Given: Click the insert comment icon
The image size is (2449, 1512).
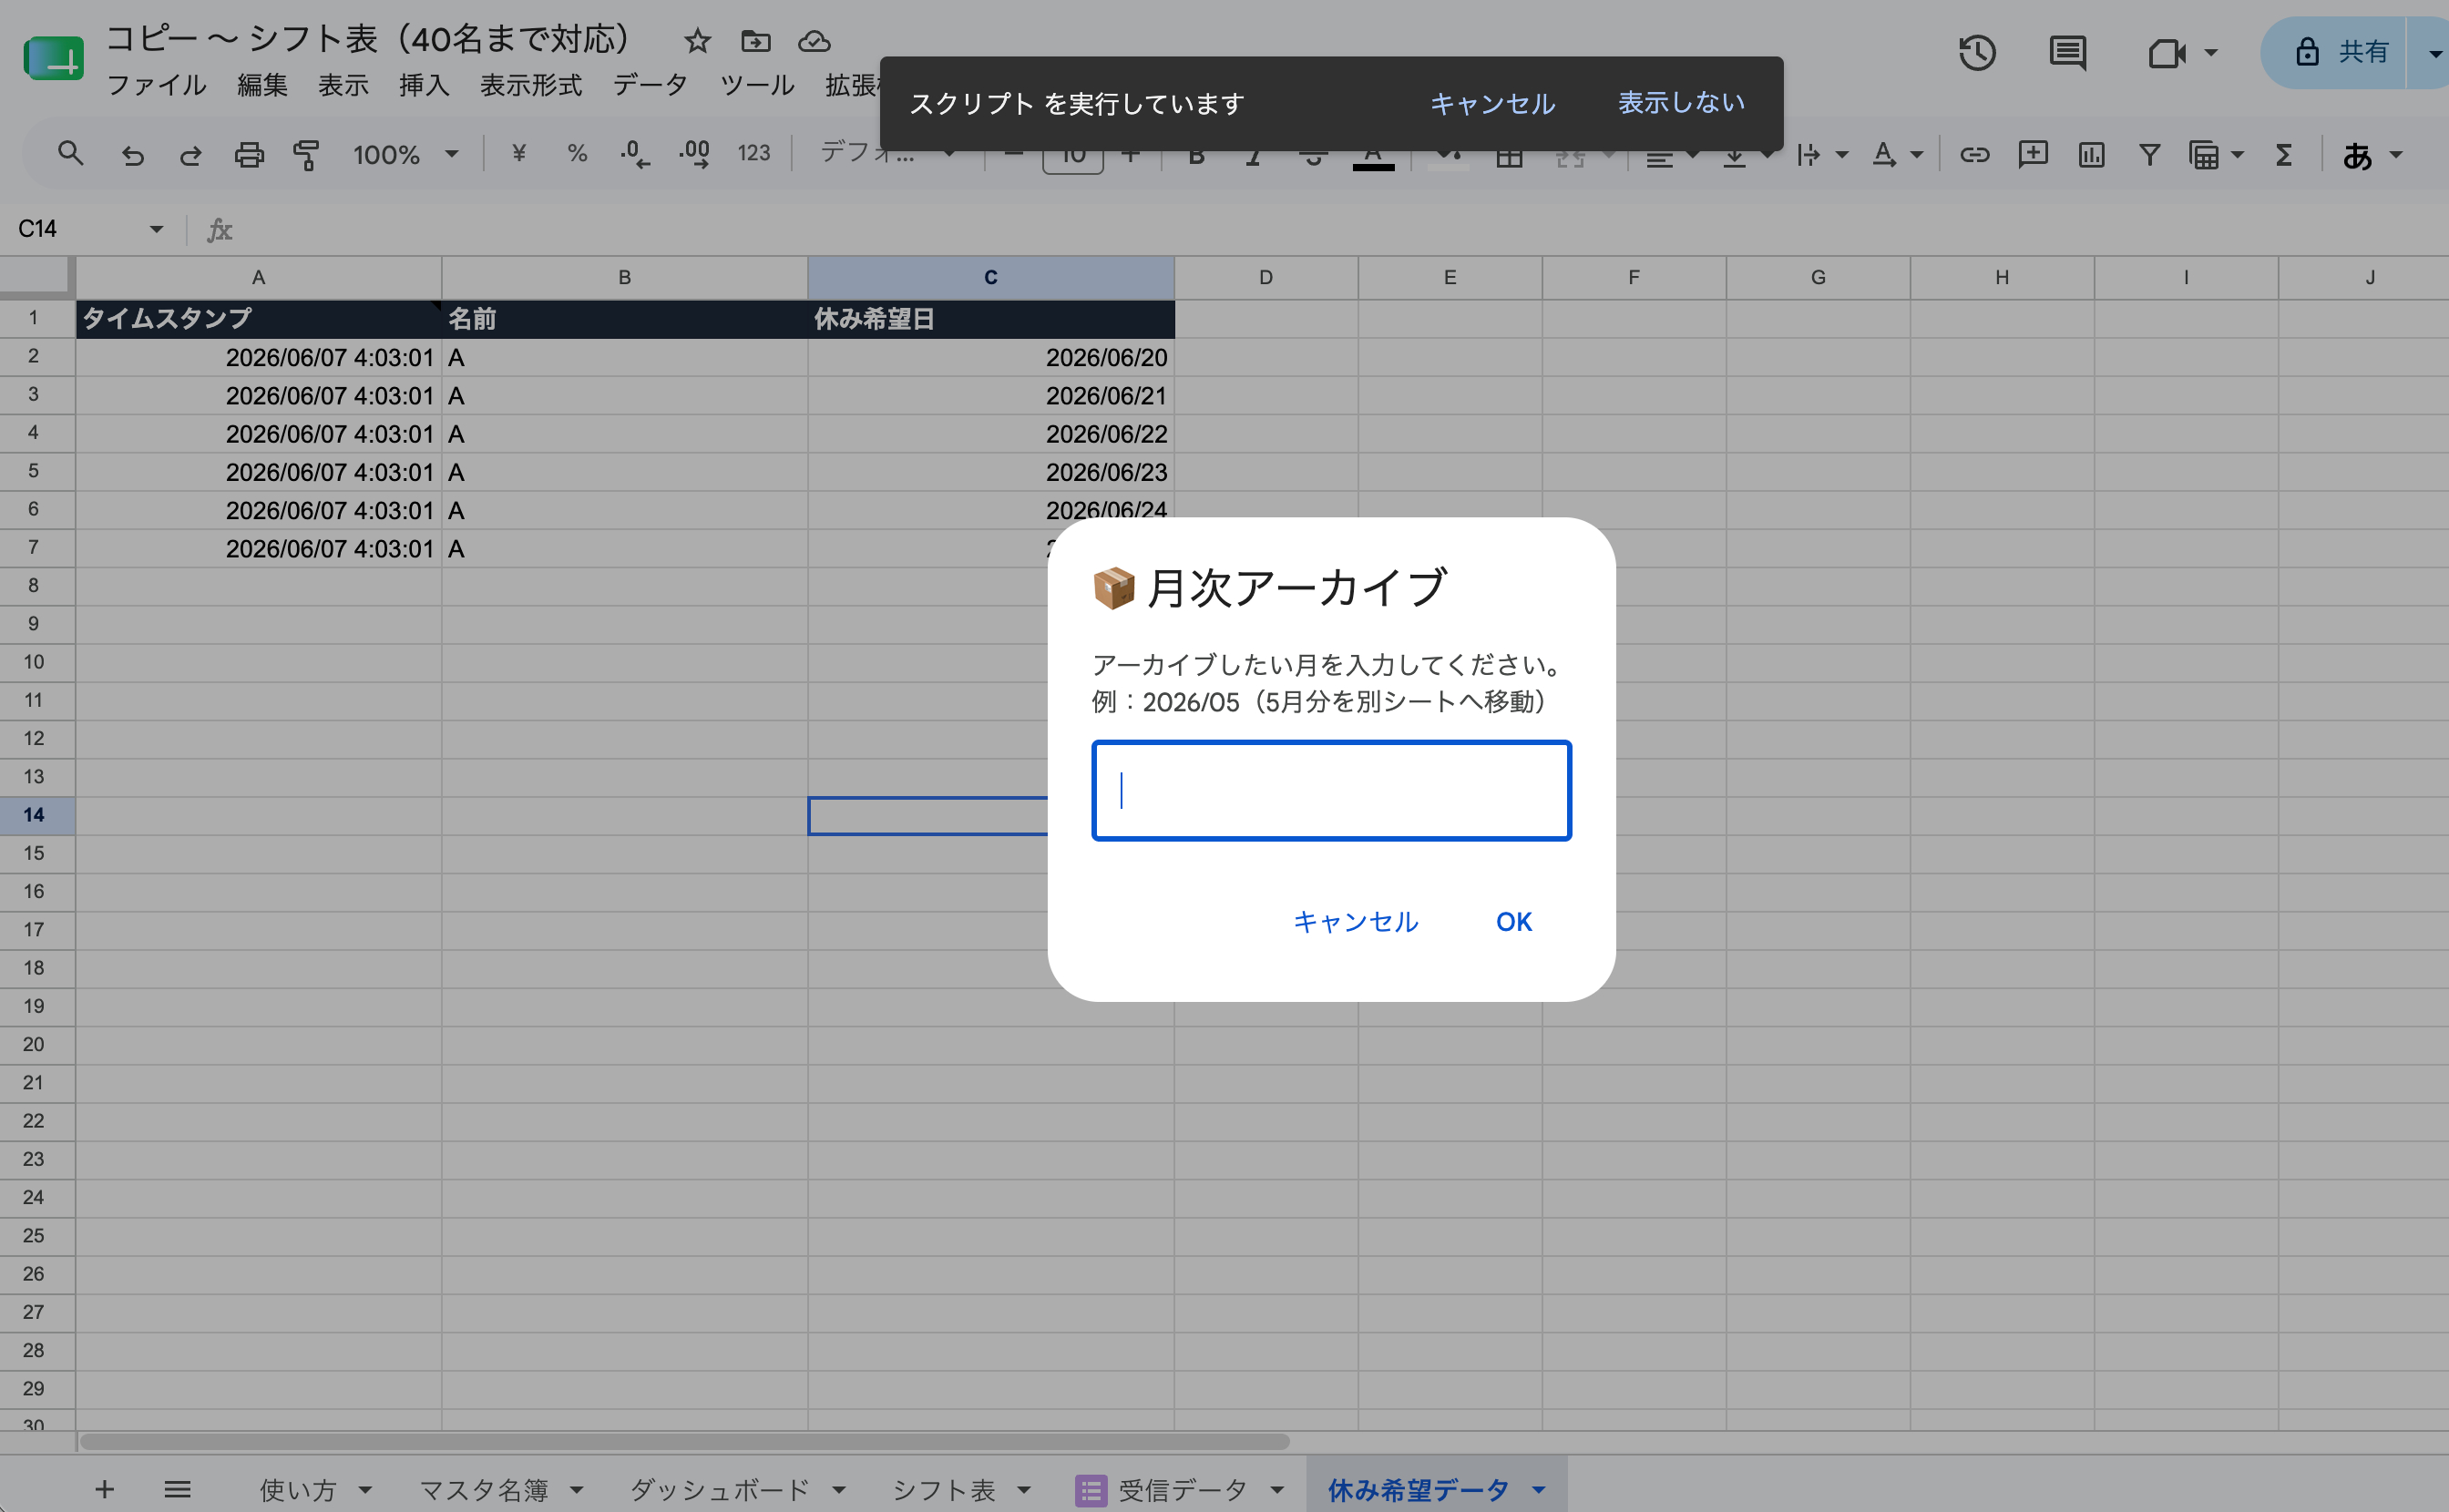Looking at the screenshot, I should click(2032, 155).
